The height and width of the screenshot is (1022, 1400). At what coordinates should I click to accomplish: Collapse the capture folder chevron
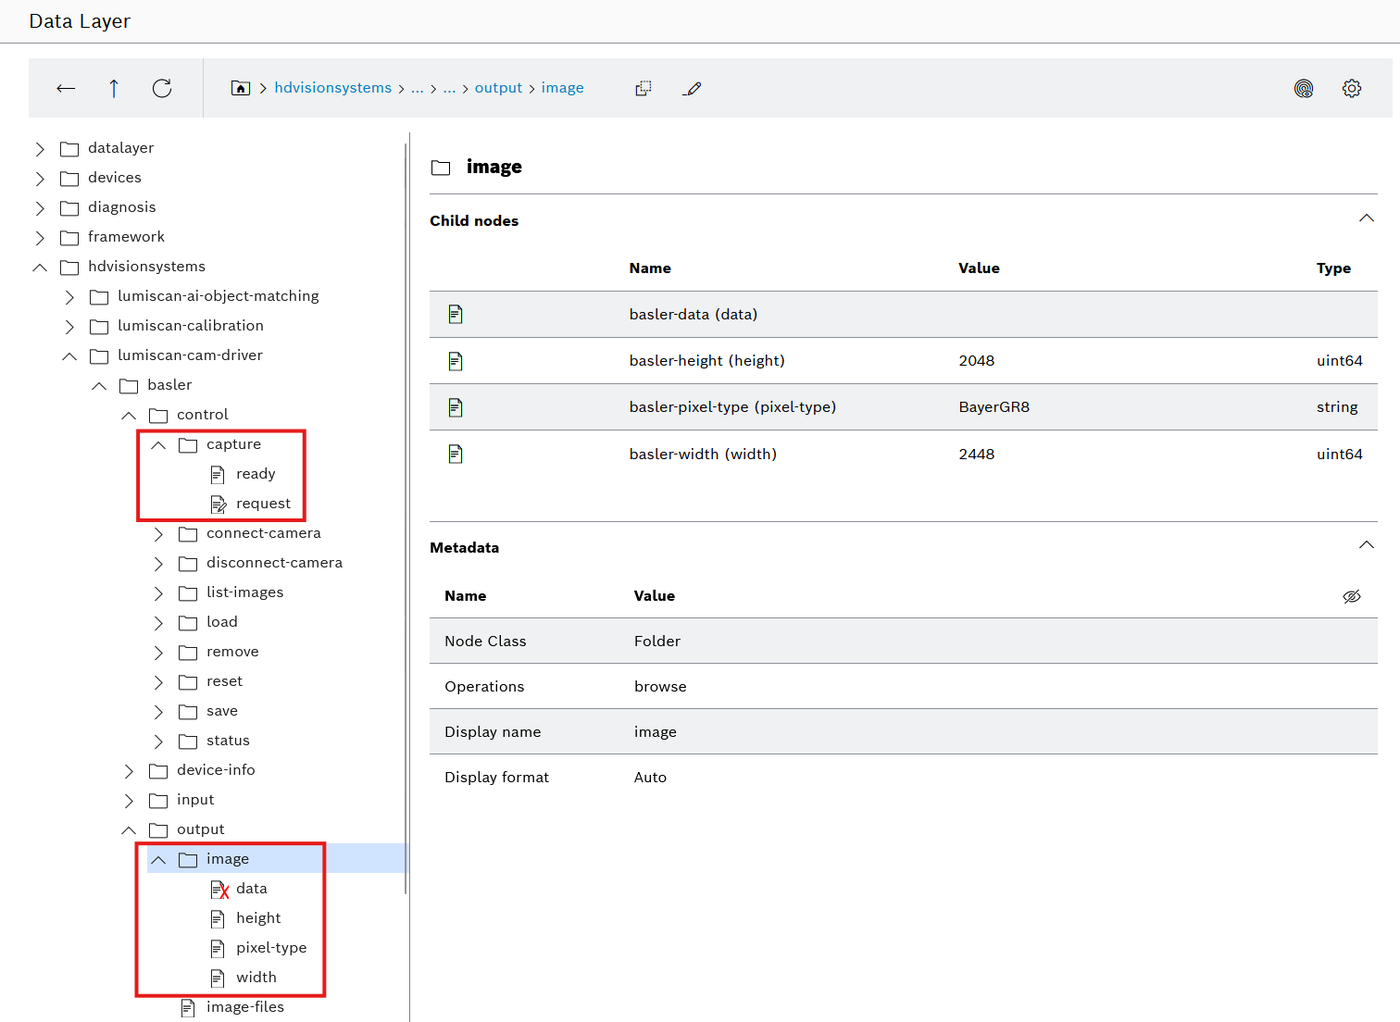158,445
